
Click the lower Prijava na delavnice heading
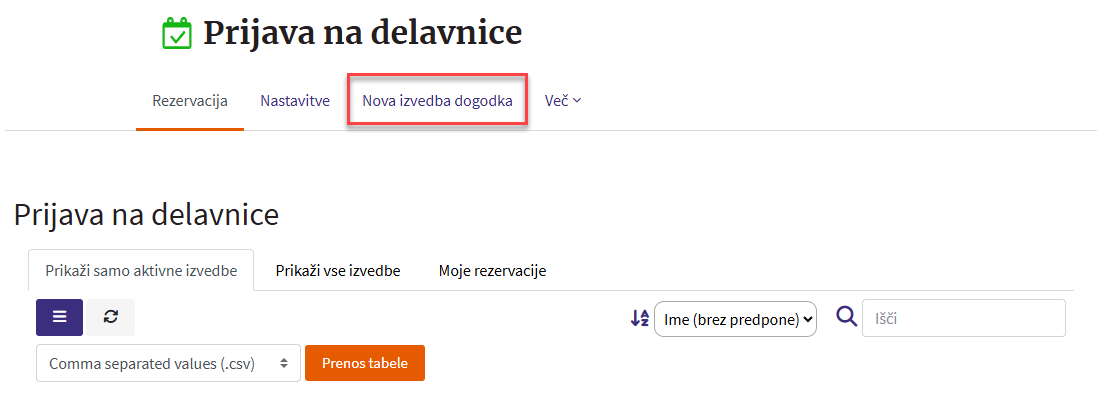point(146,213)
